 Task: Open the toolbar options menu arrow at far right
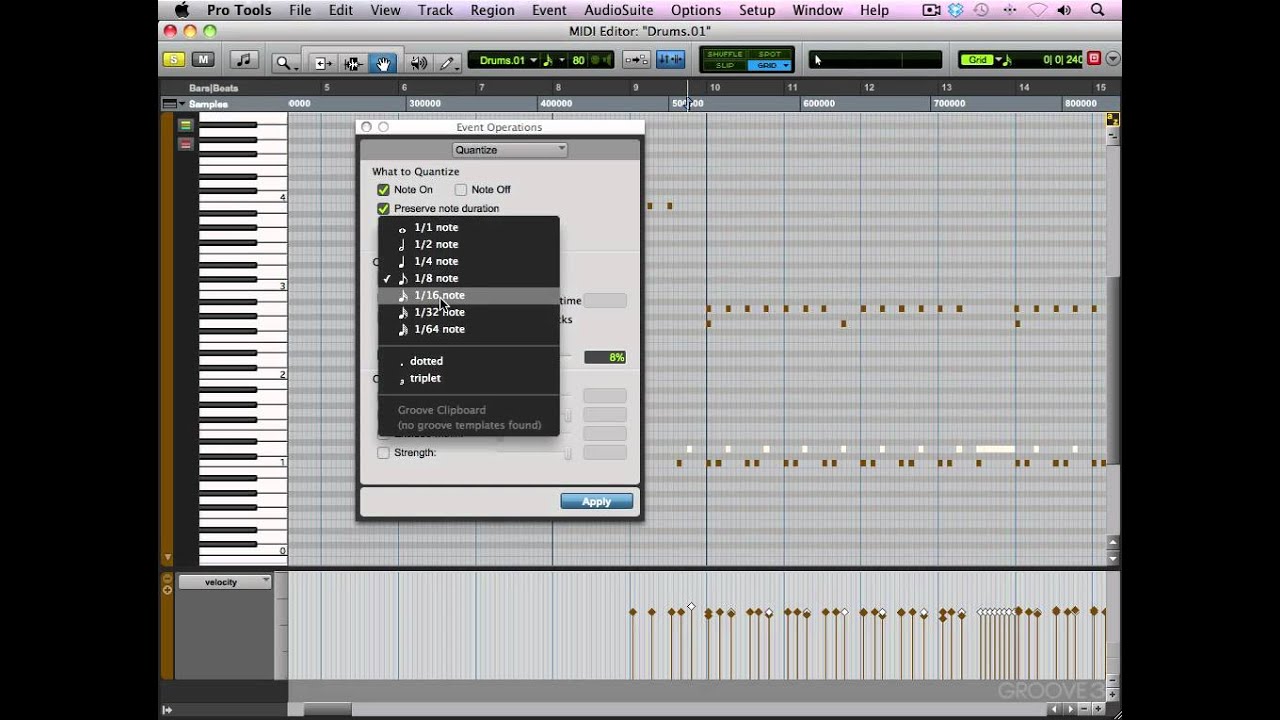1113,59
